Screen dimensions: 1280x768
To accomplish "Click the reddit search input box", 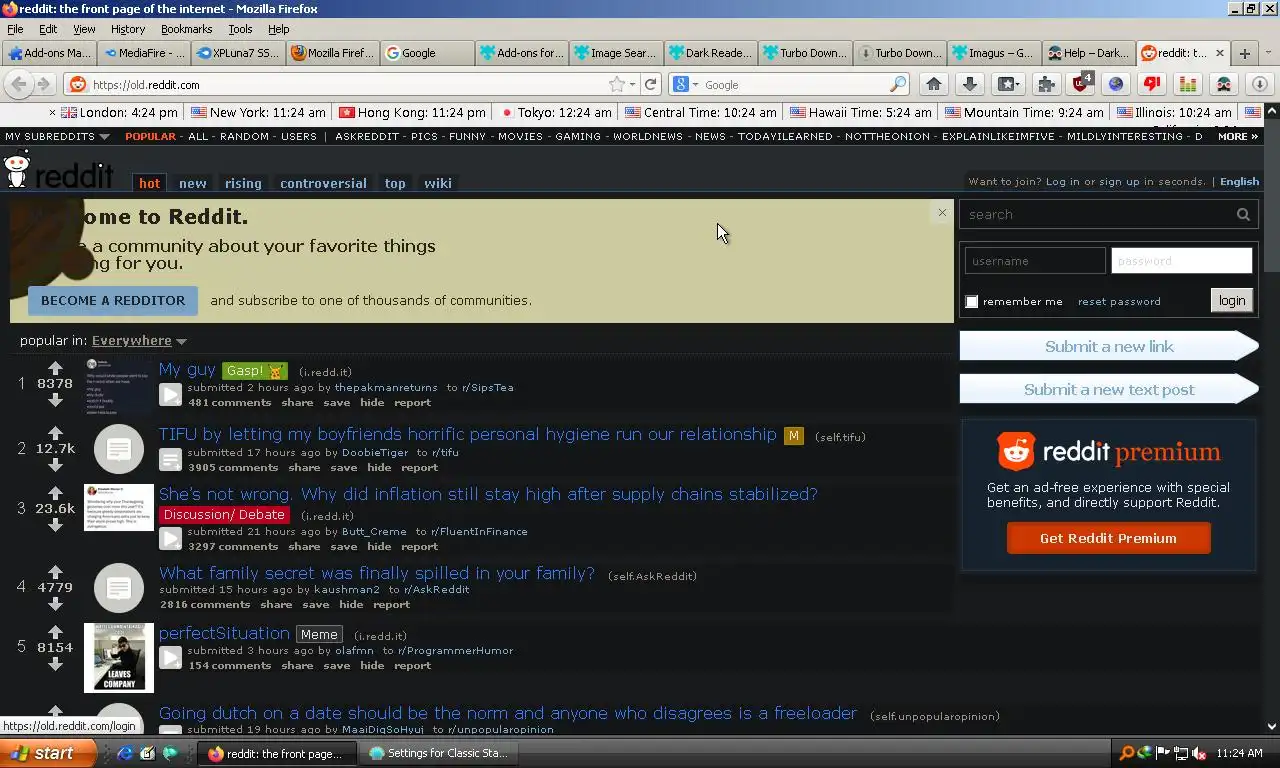I will point(1097,214).
